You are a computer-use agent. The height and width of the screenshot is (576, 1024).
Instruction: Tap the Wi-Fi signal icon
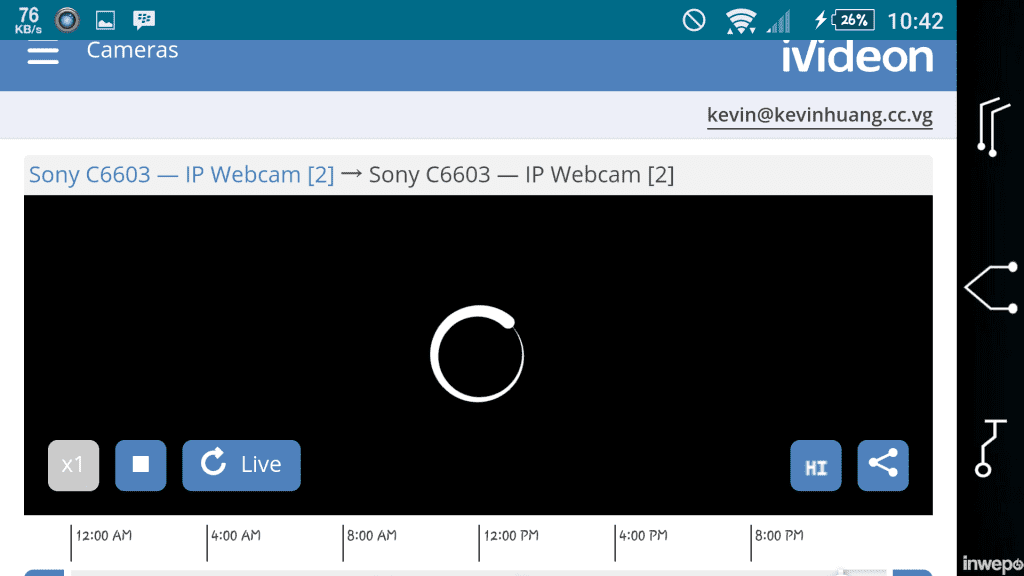pyautogui.click(x=739, y=19)
